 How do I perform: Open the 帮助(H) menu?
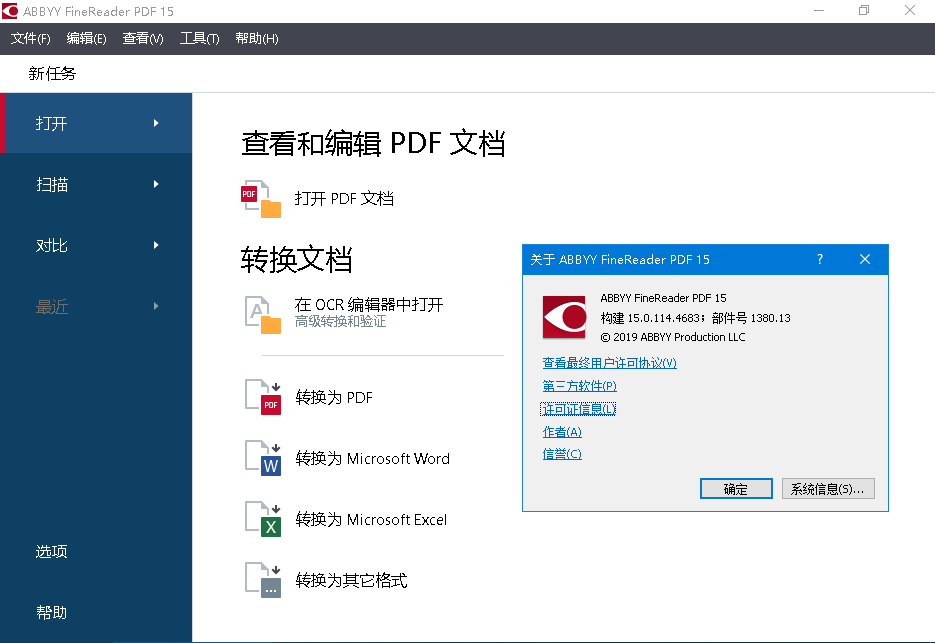point(256,39)
